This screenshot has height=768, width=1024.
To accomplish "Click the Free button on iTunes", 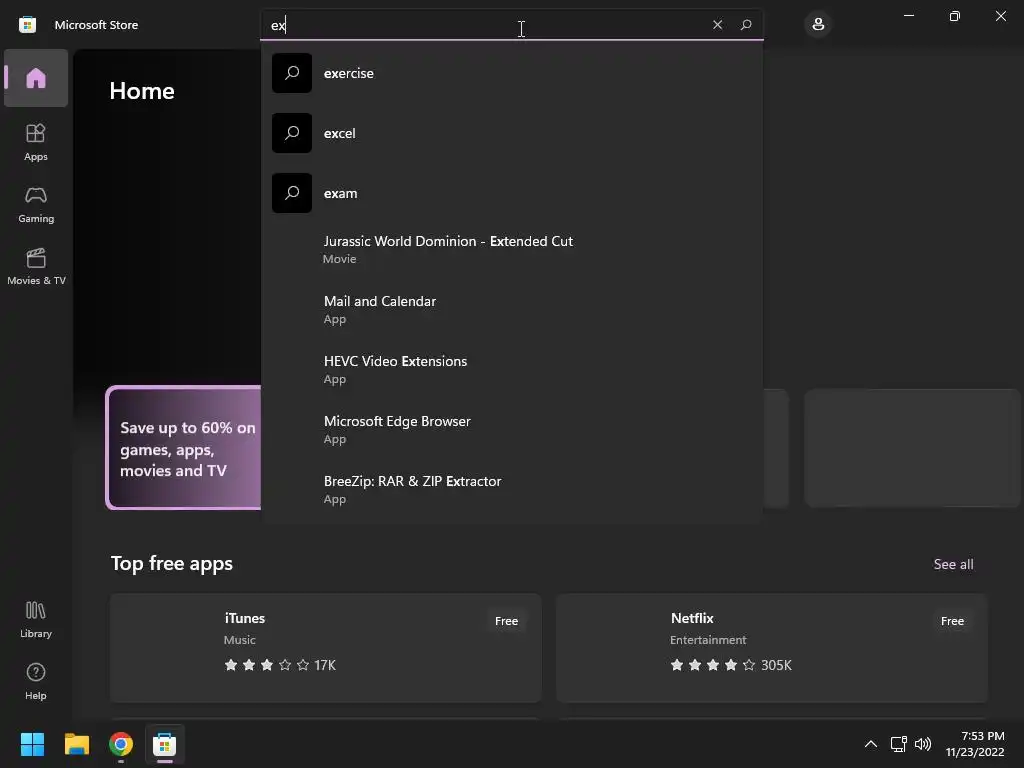I will (506, 621).
